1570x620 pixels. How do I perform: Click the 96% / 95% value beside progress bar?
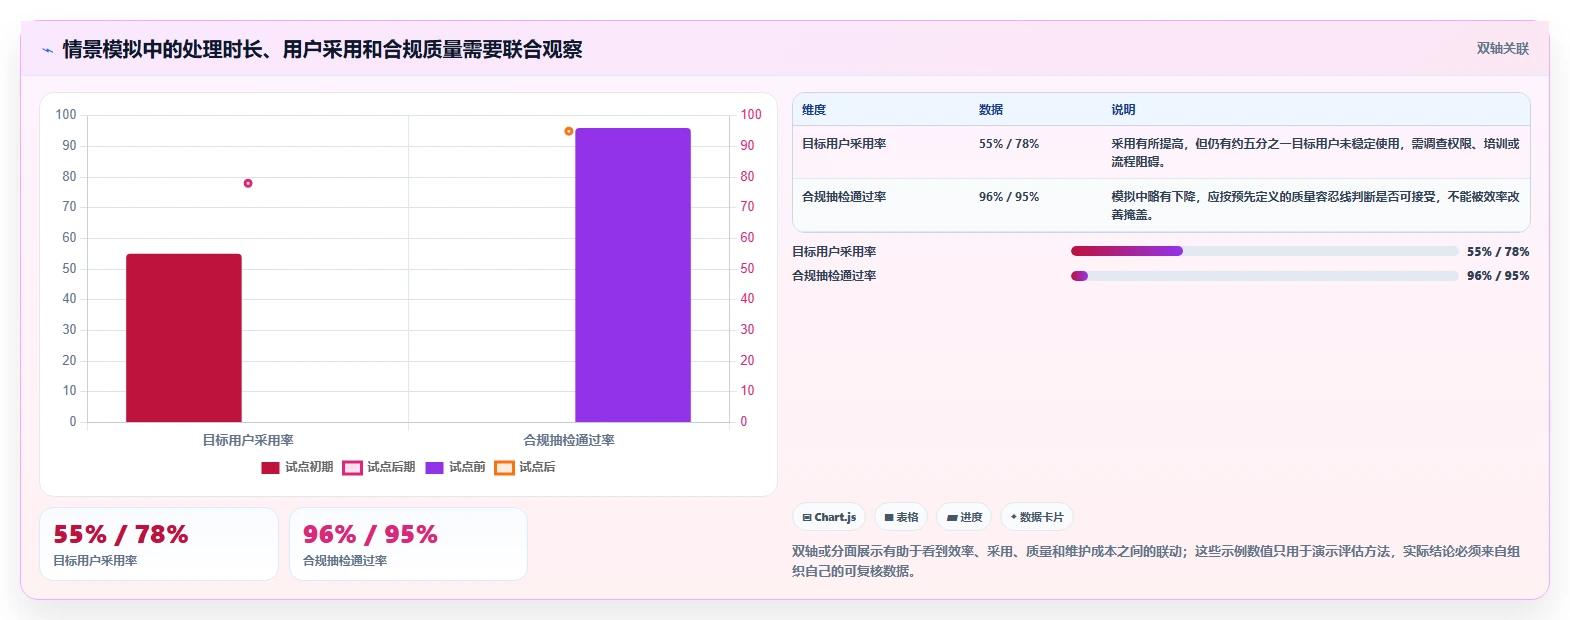(x=1498, y=276)
